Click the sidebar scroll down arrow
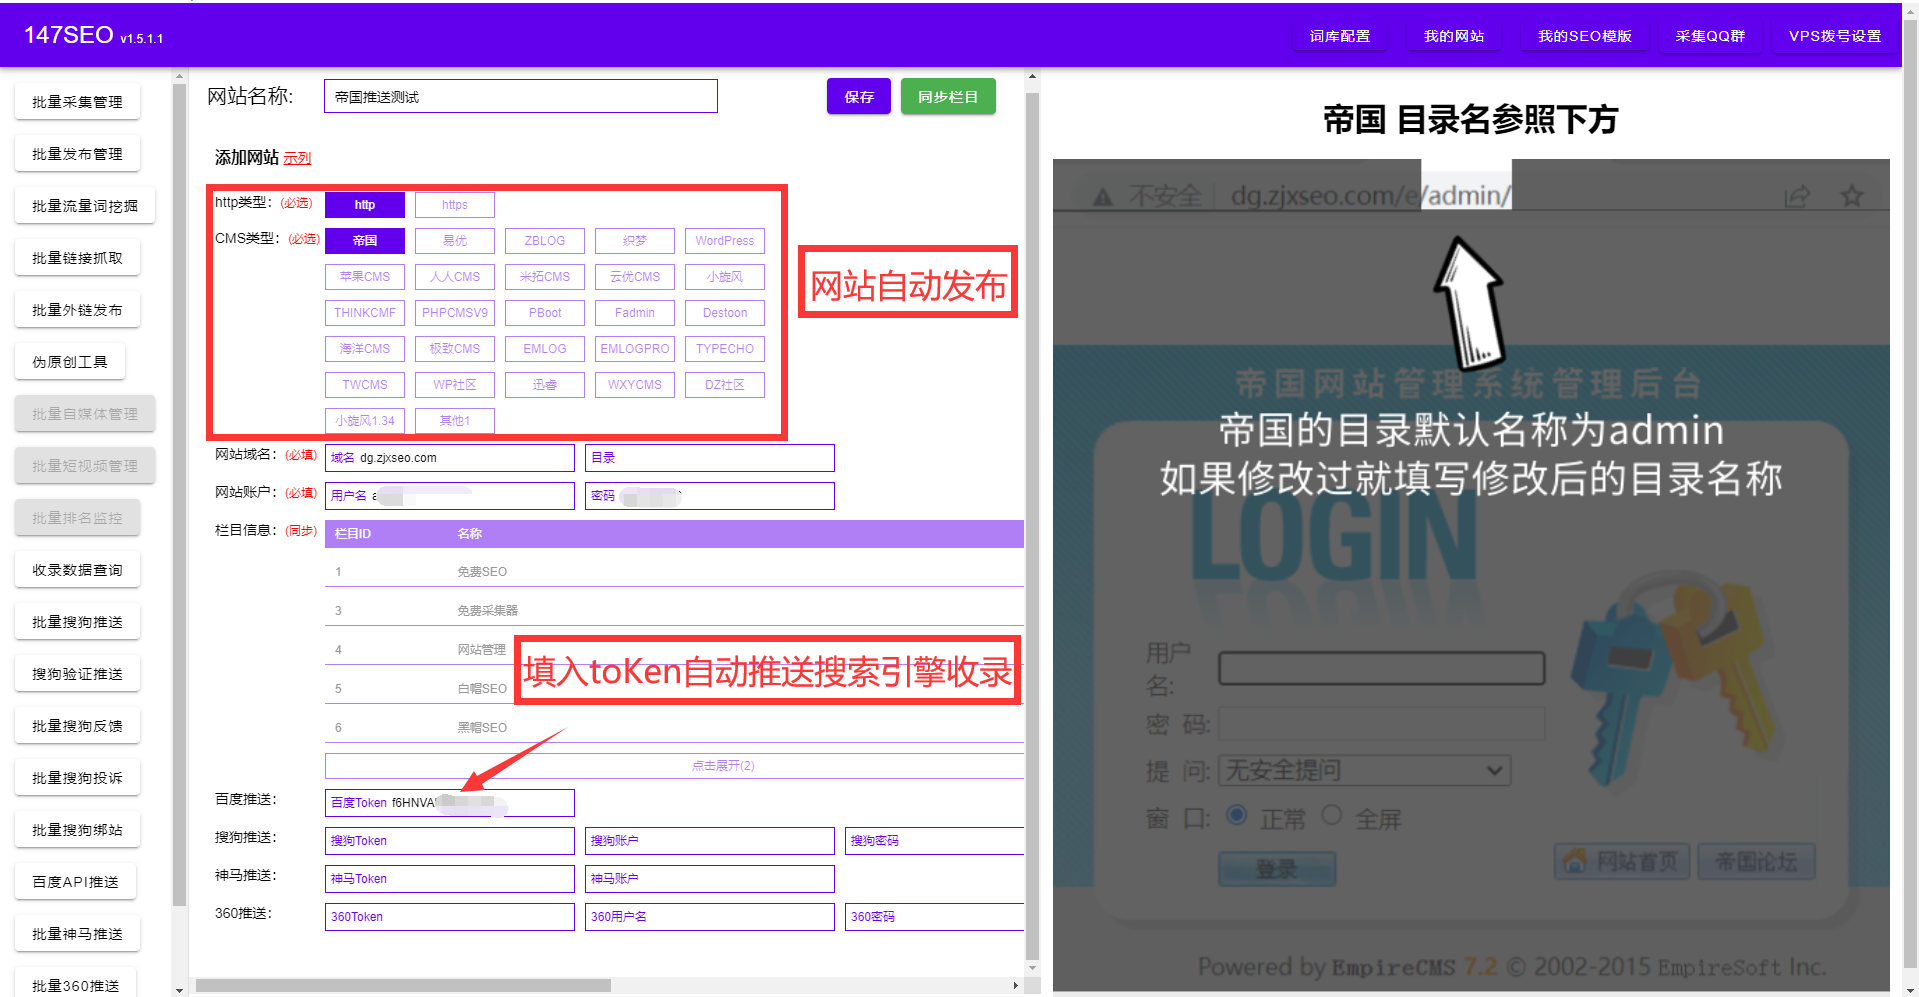The width and height of the screenshot is (1919, 997). click(179, 990)
